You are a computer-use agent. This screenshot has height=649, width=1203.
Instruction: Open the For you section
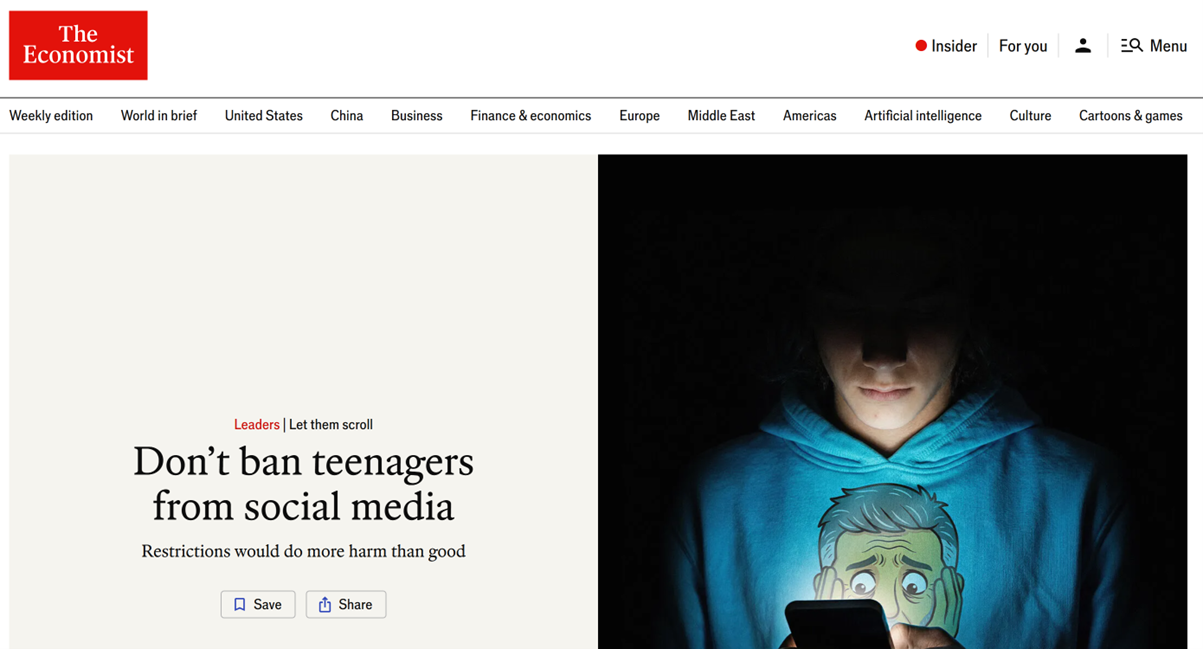[x=1023, y=46]
